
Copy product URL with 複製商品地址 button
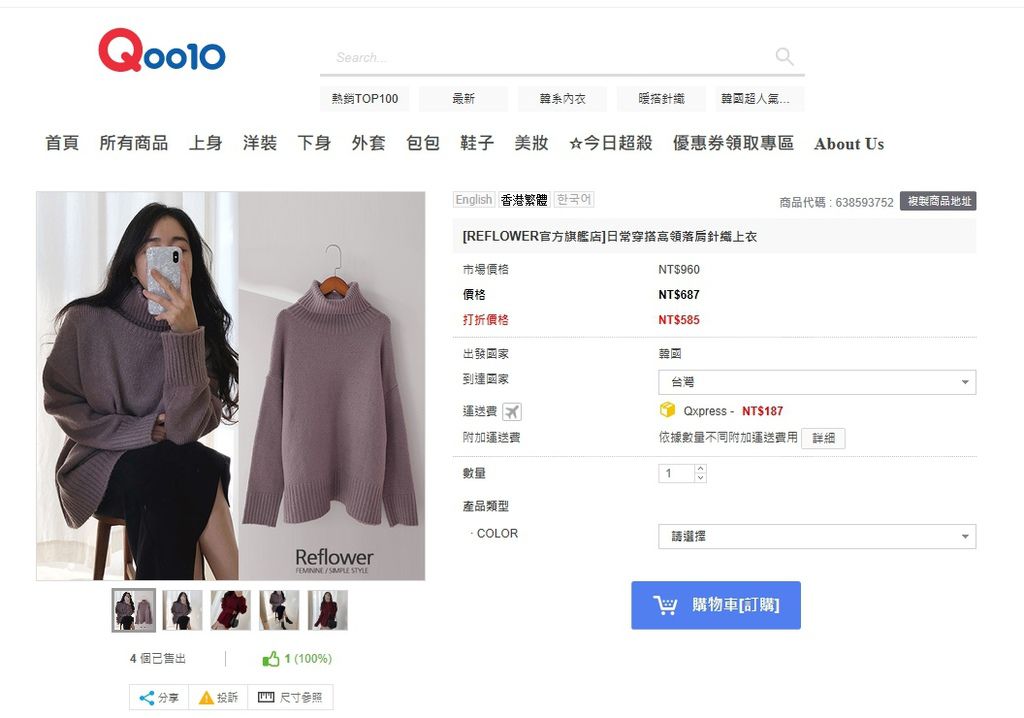click(x=938, y=201)
